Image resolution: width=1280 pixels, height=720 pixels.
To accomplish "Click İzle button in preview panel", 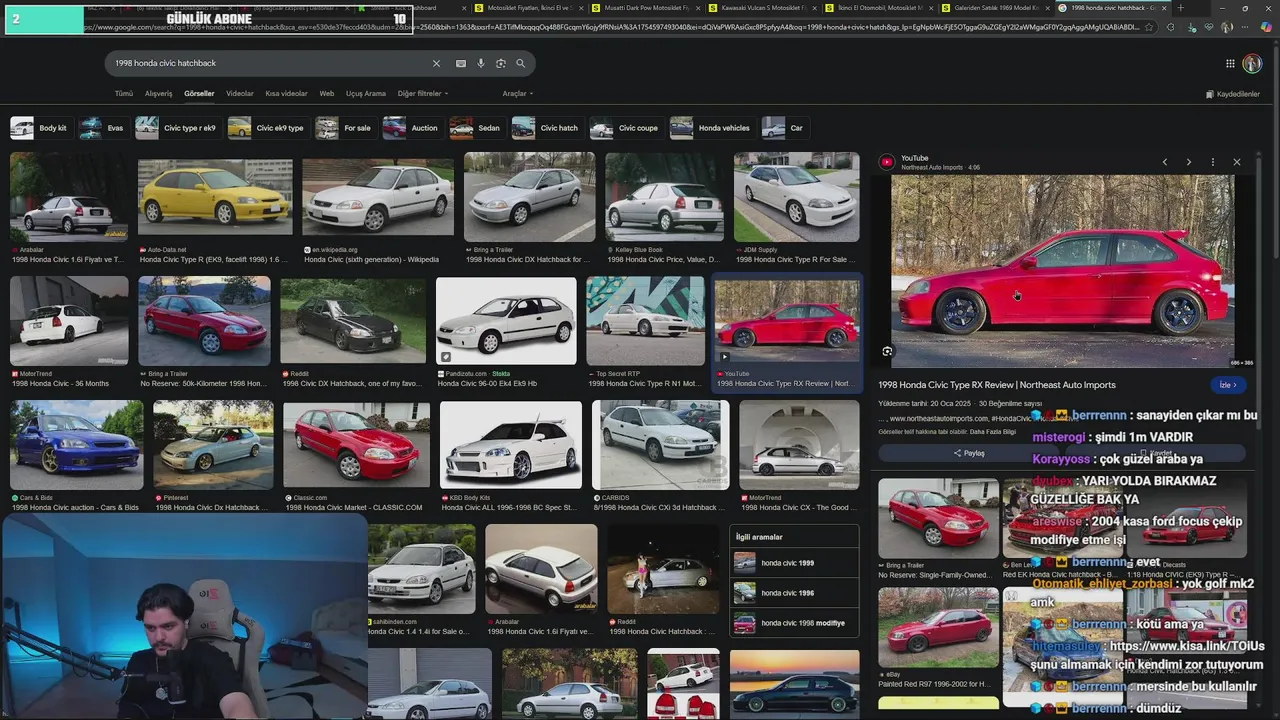I will [x=1227, y=385].
